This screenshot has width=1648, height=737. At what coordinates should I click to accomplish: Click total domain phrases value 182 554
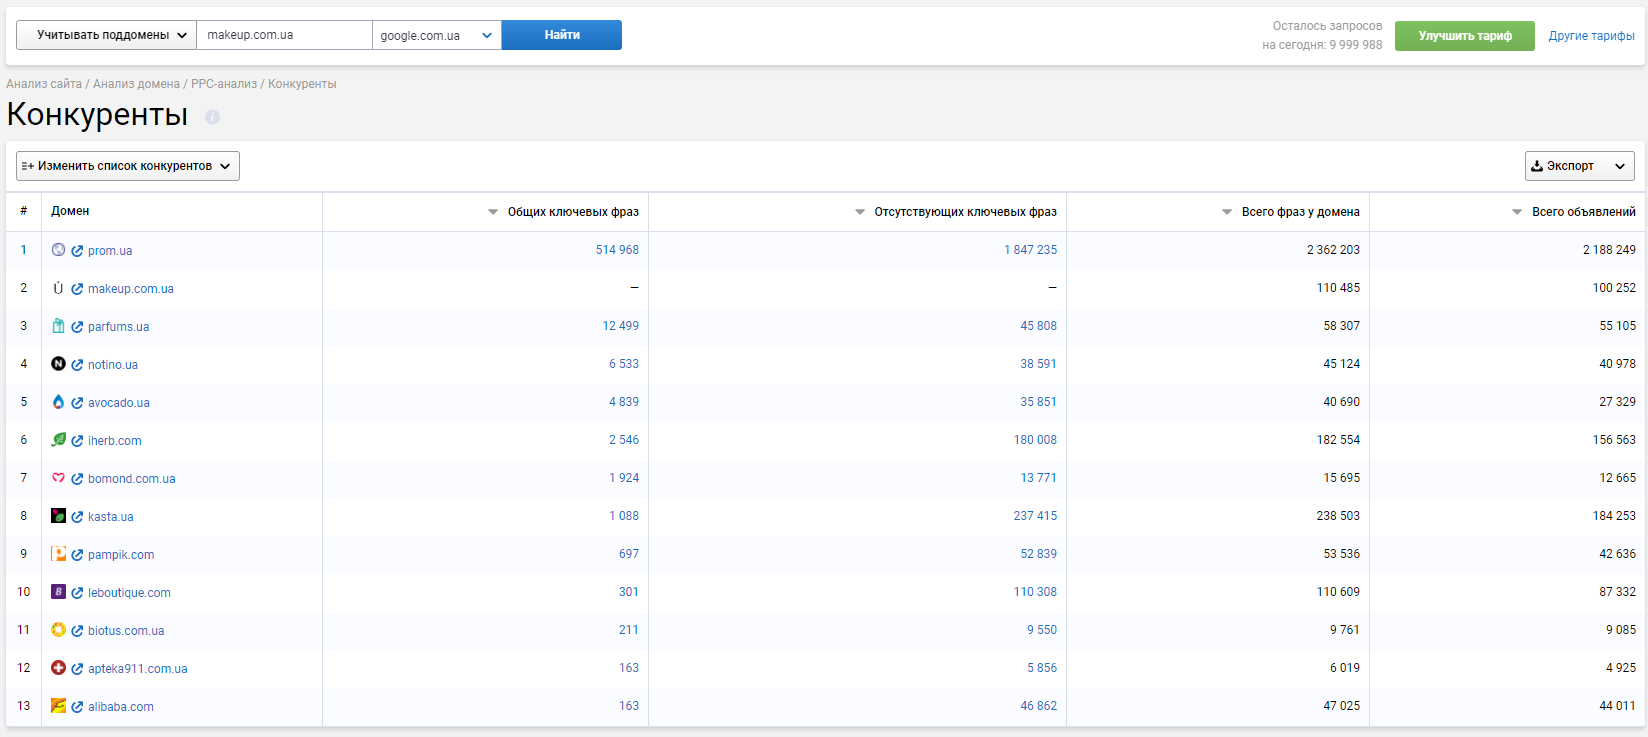[1338, 440]
